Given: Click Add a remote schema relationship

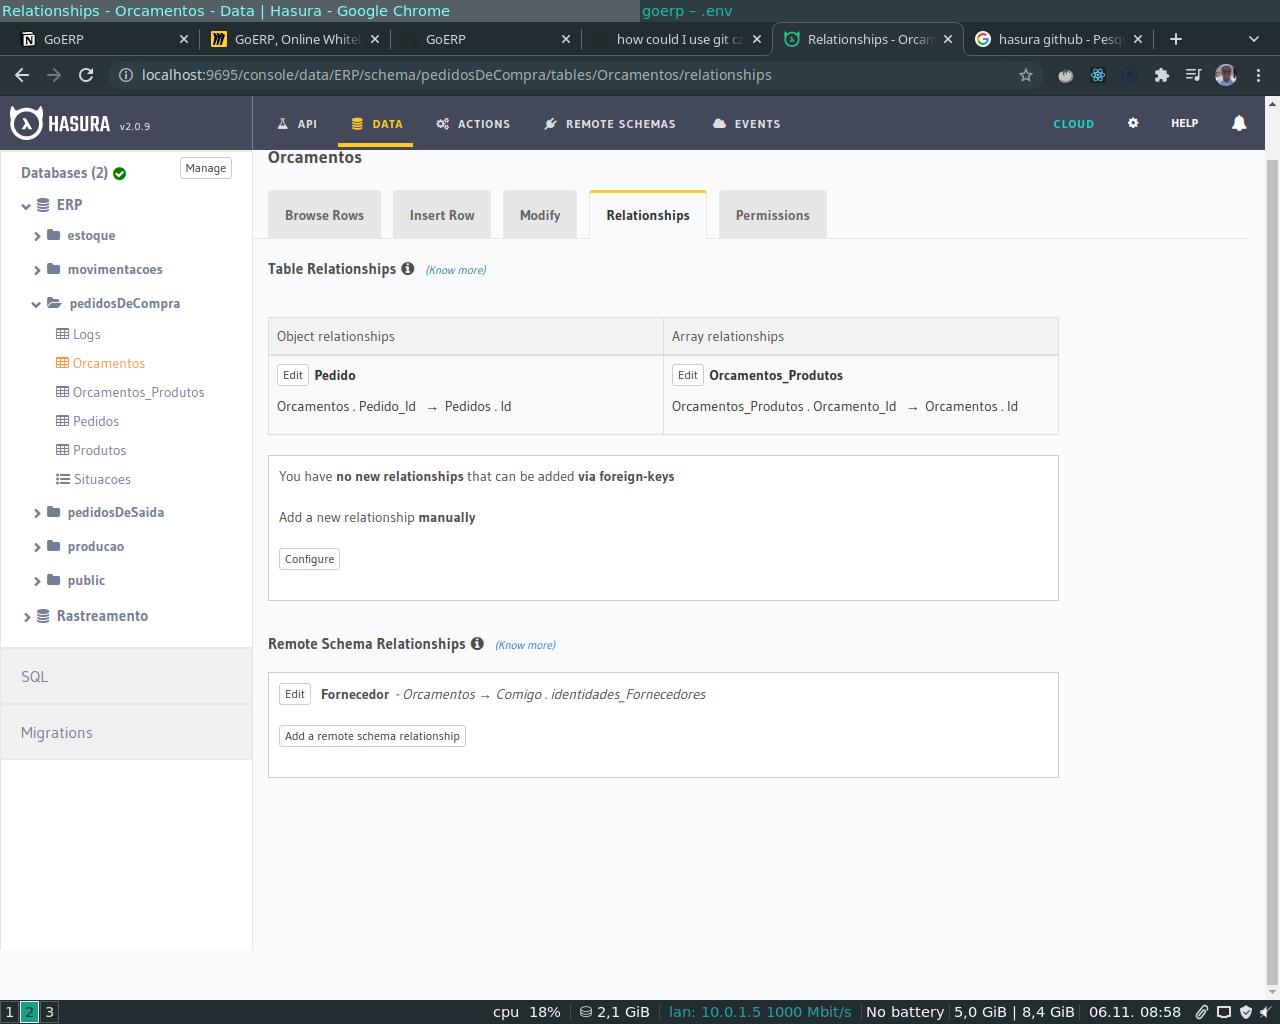Looking at the screenshot, I should coord(372,735).
